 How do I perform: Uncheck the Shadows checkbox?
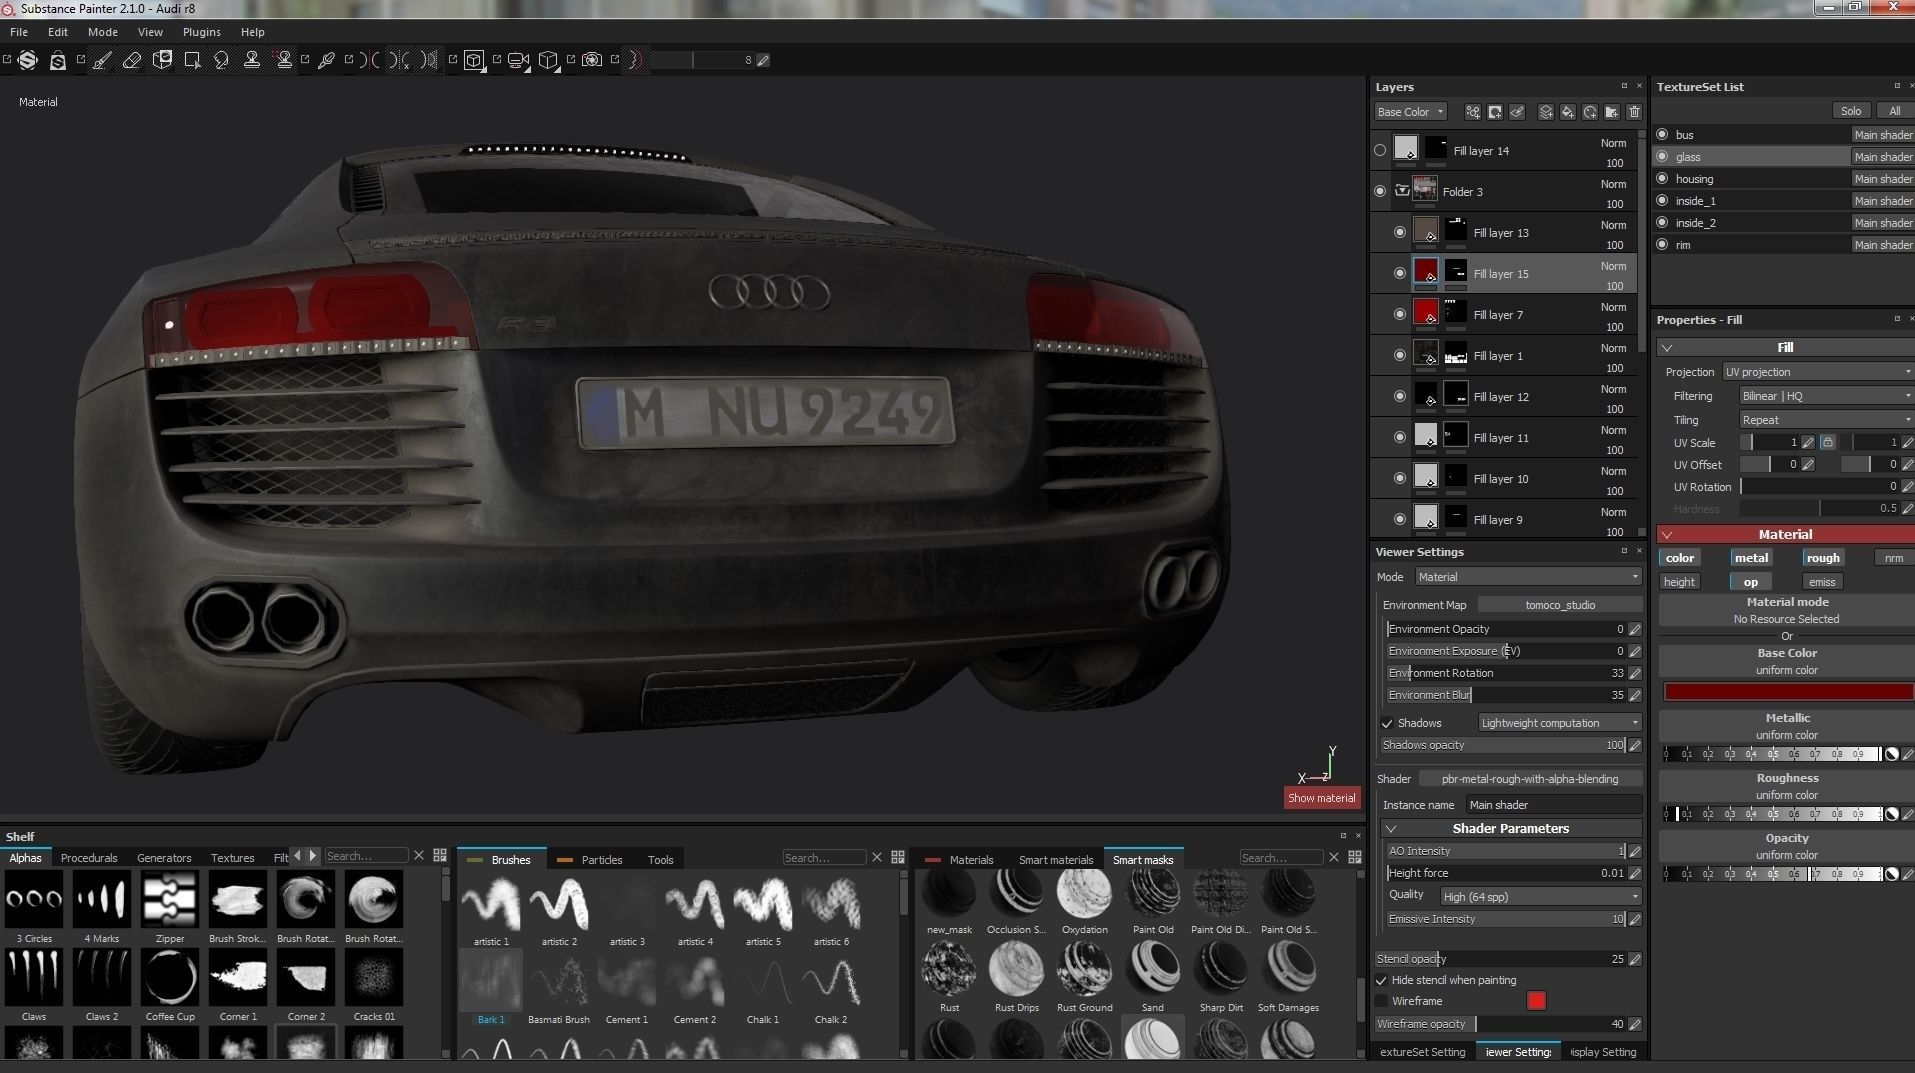[1387, 723]
